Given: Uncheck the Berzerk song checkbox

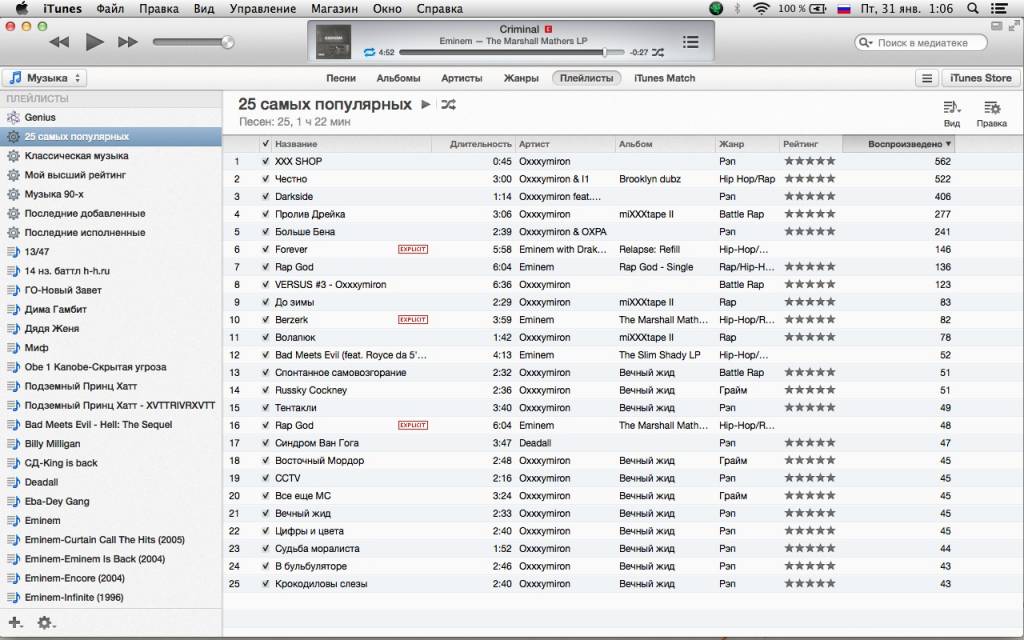Looking at the screenshot, I should 265,320.
